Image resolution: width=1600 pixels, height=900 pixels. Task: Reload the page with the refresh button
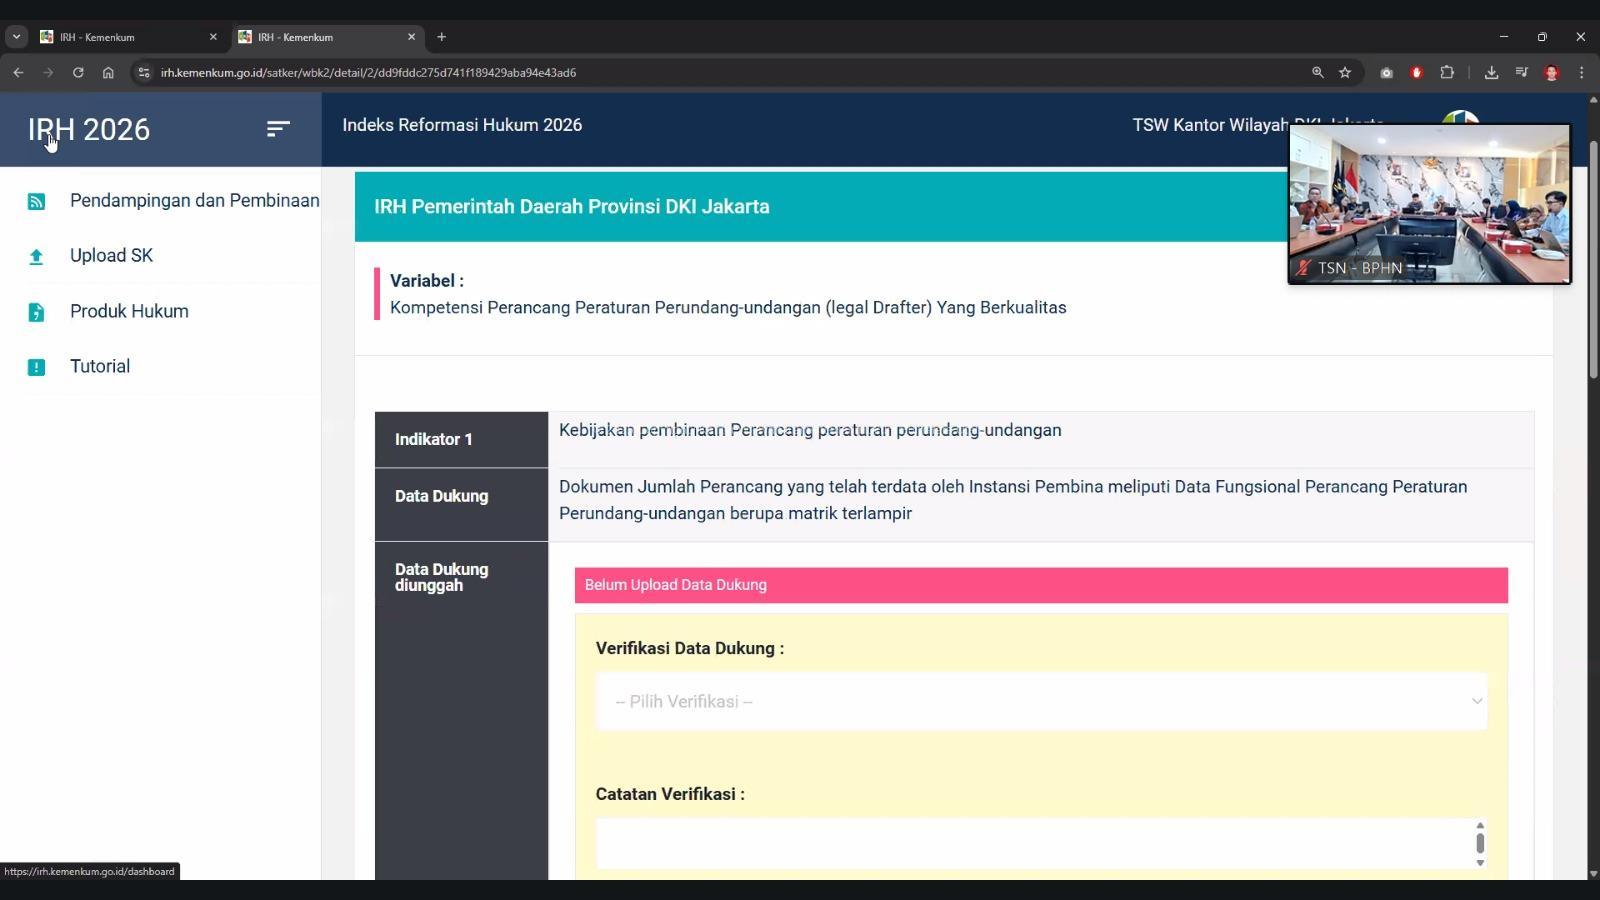[78, 72]
